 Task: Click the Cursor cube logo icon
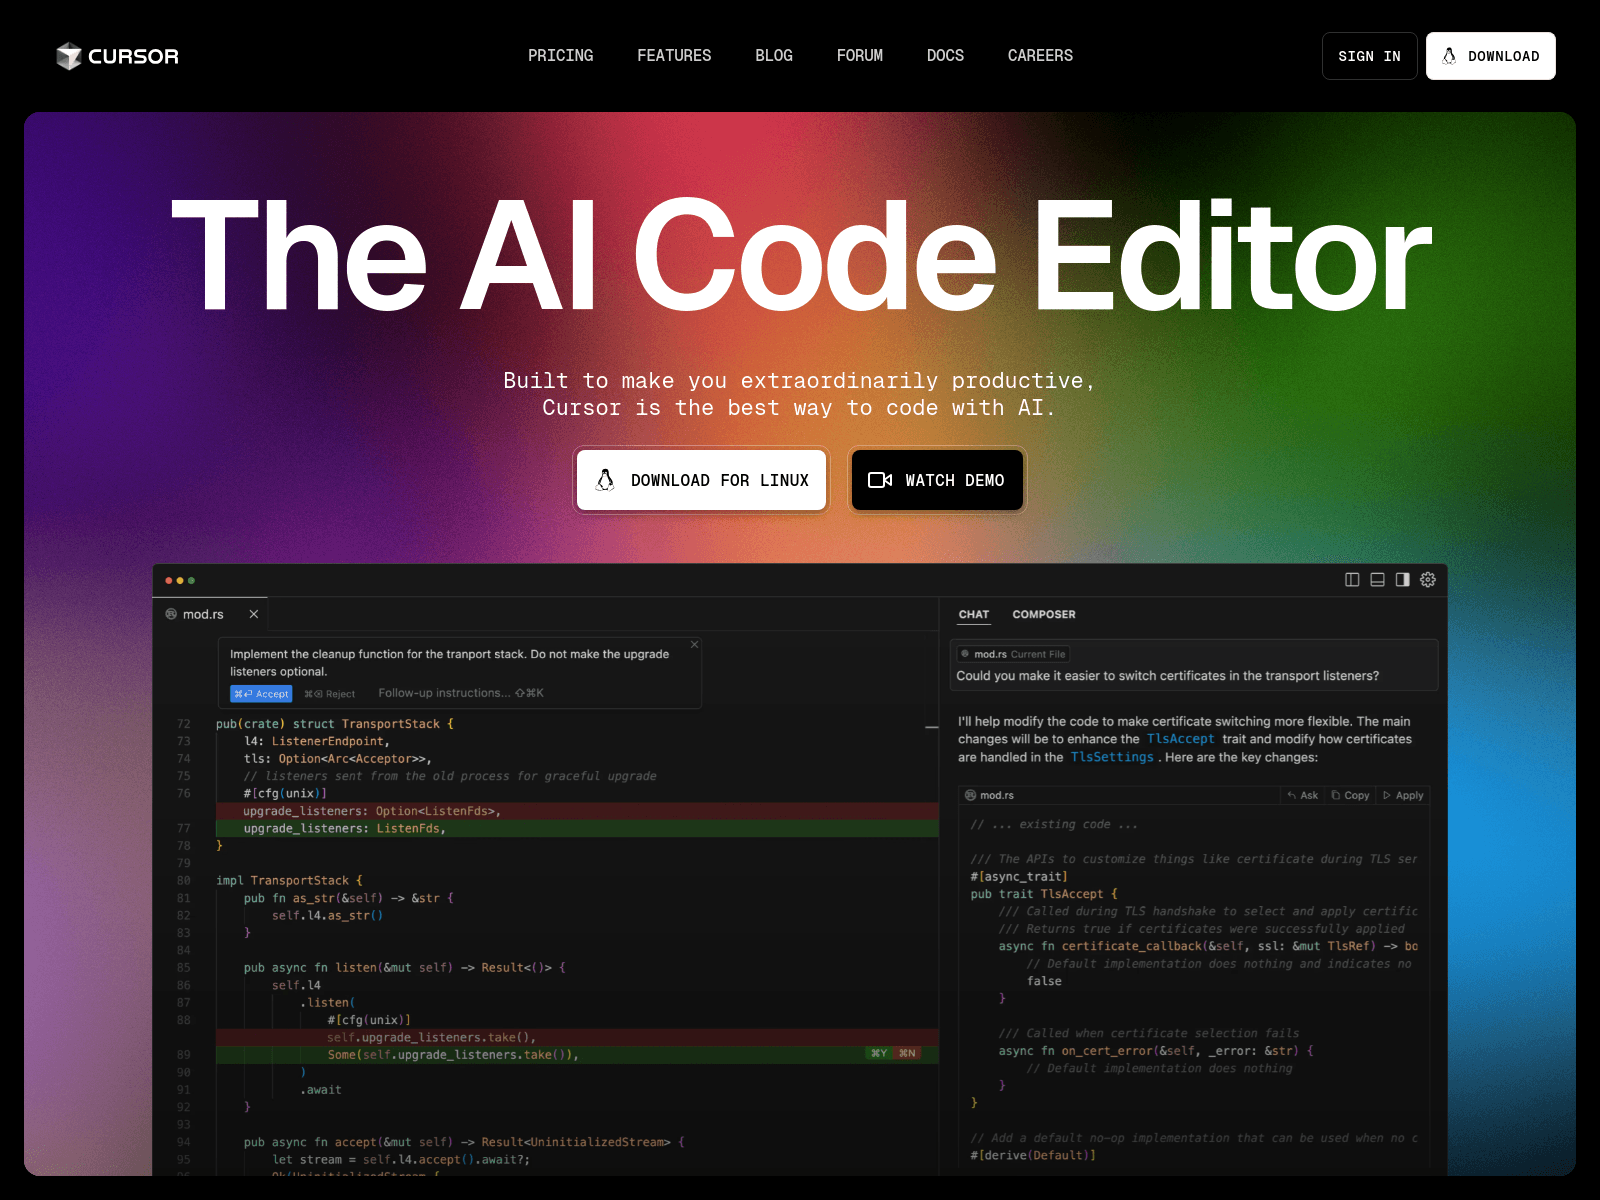(x=68, y=56)
